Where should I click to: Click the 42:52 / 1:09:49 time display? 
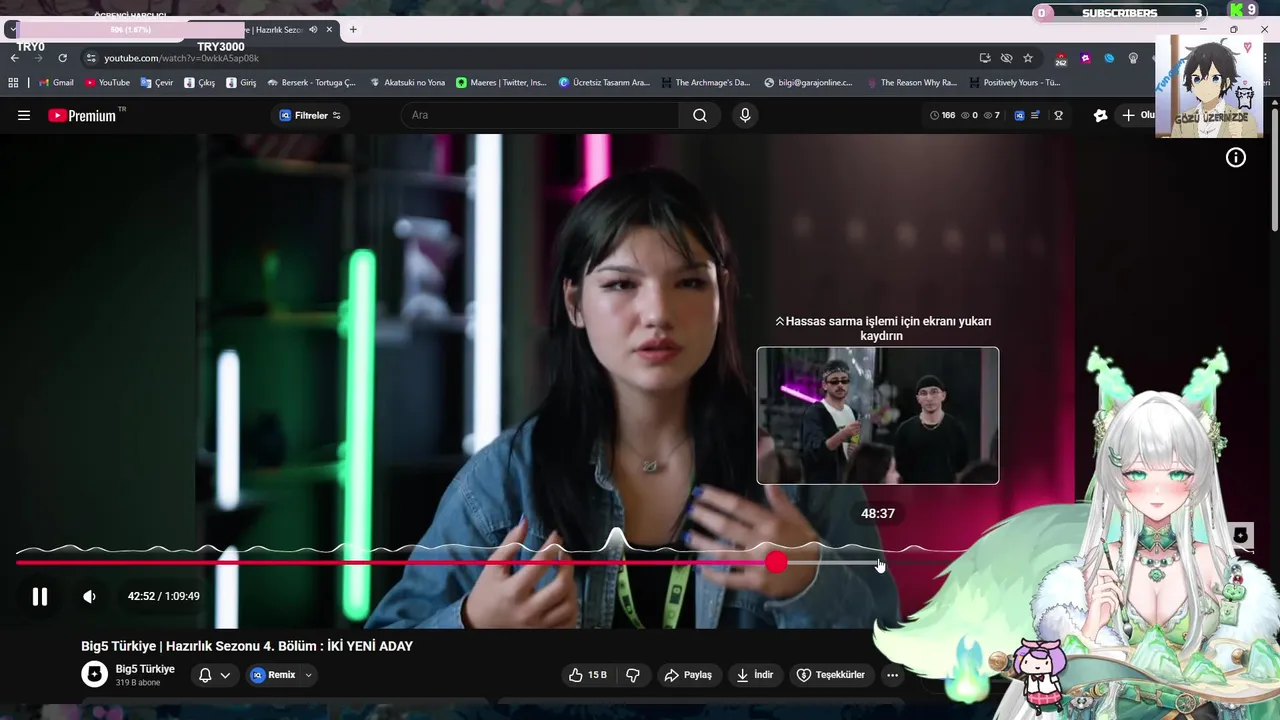click(x=163, y=596)
